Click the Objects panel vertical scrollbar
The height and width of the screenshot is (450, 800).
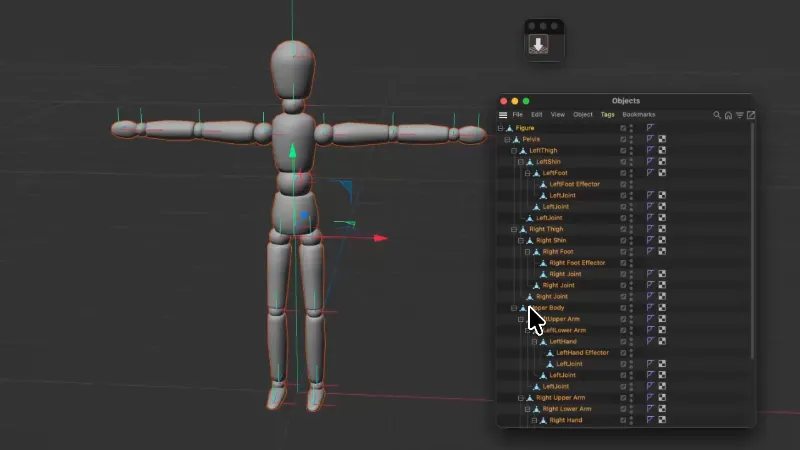752,240
